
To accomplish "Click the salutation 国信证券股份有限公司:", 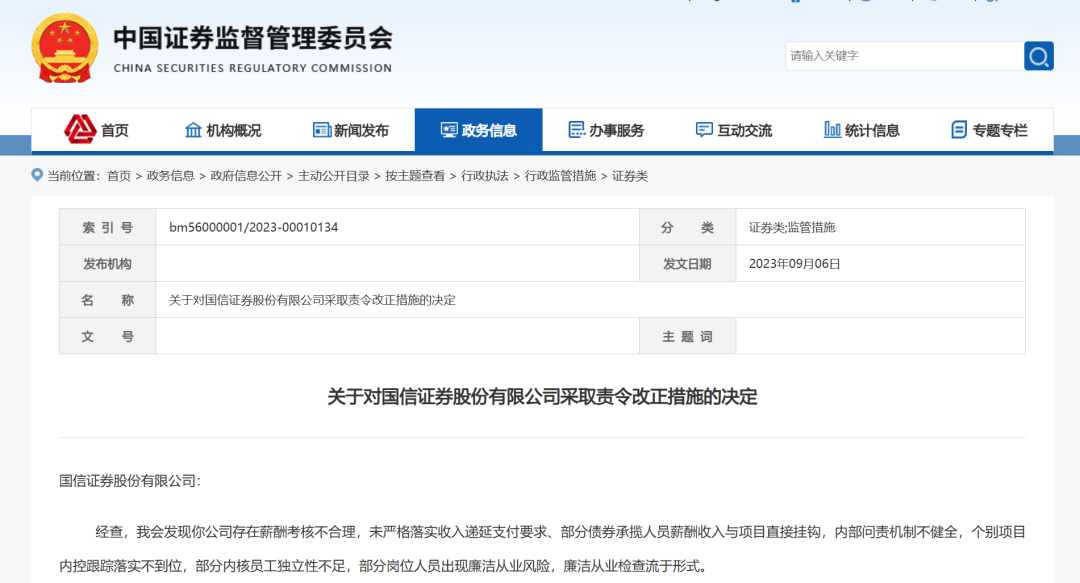I will [130, 481].
